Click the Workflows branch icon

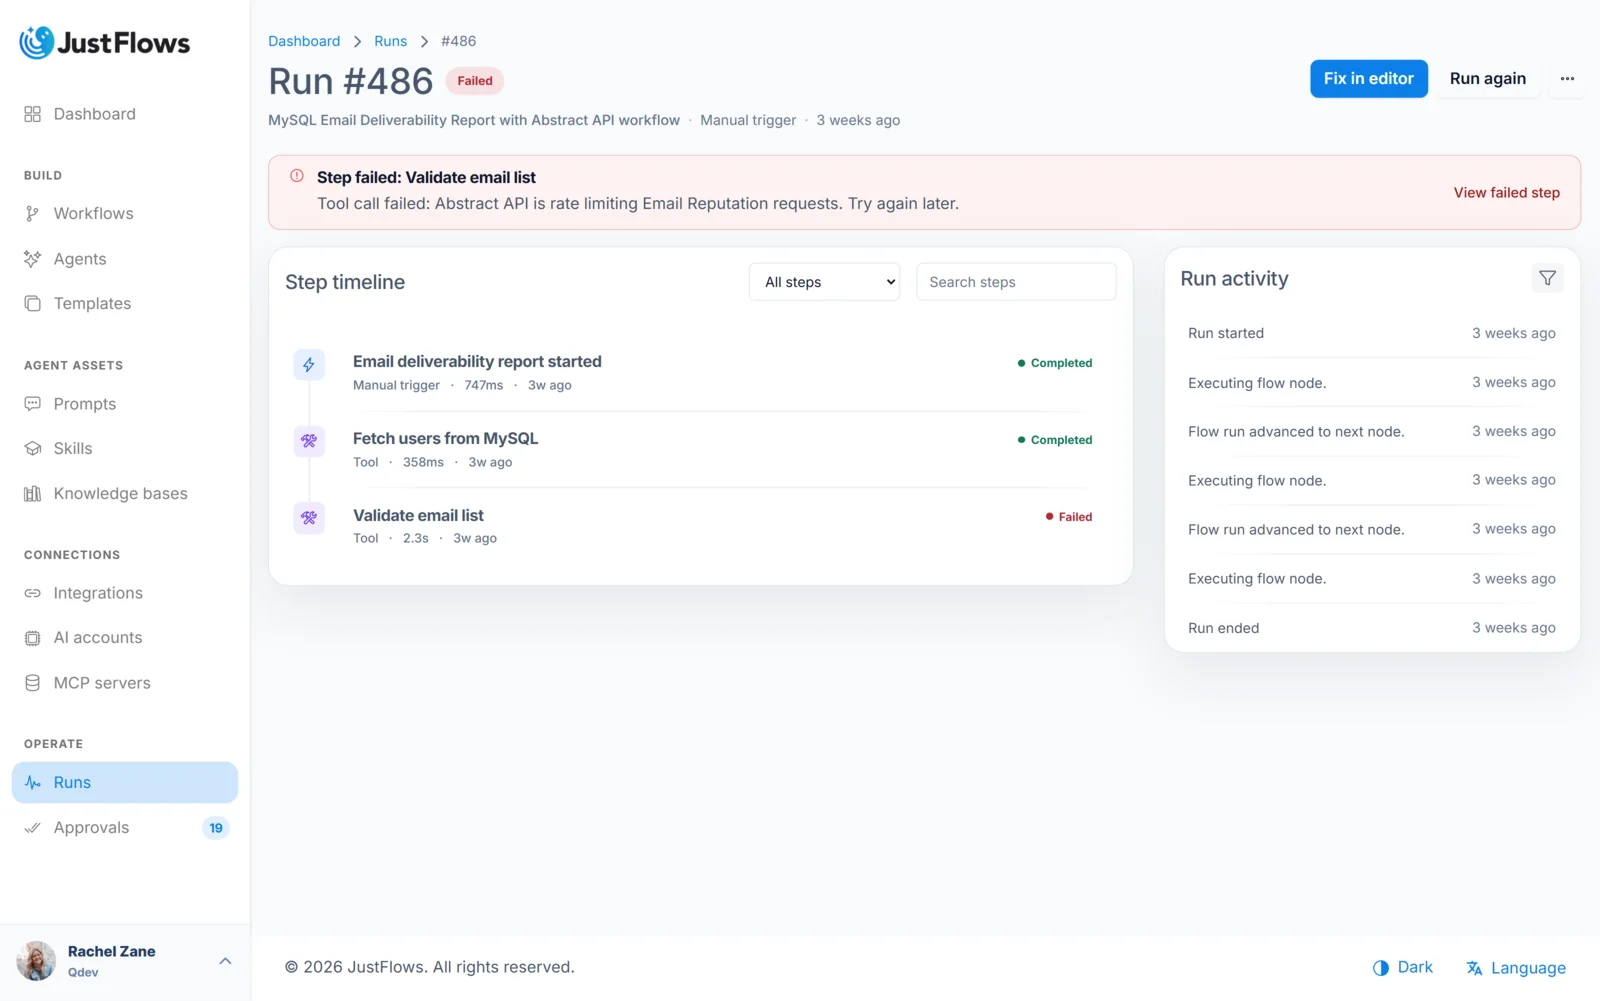click(x=33, y=214)
